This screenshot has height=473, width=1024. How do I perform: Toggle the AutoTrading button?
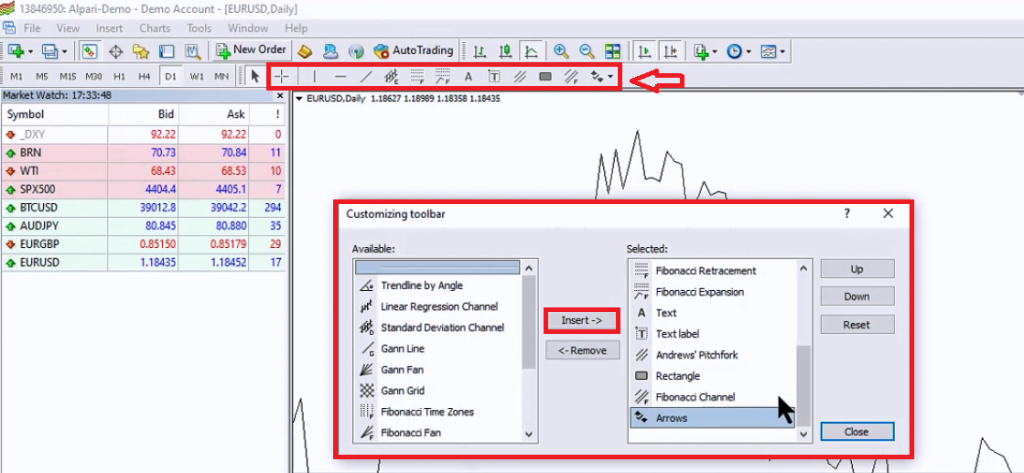(413, 50)
